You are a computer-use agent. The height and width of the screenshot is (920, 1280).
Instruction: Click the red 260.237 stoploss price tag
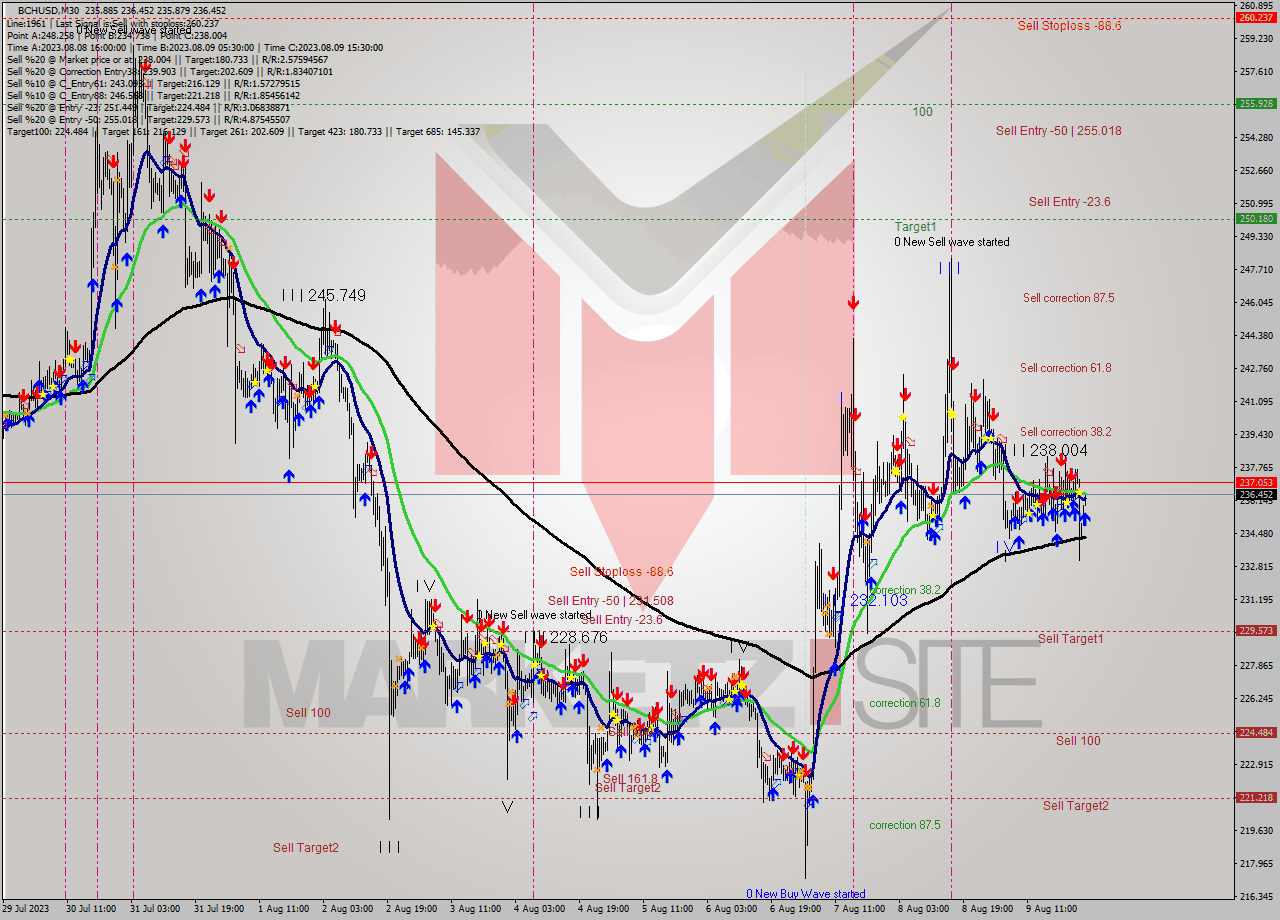[1255, 17]
